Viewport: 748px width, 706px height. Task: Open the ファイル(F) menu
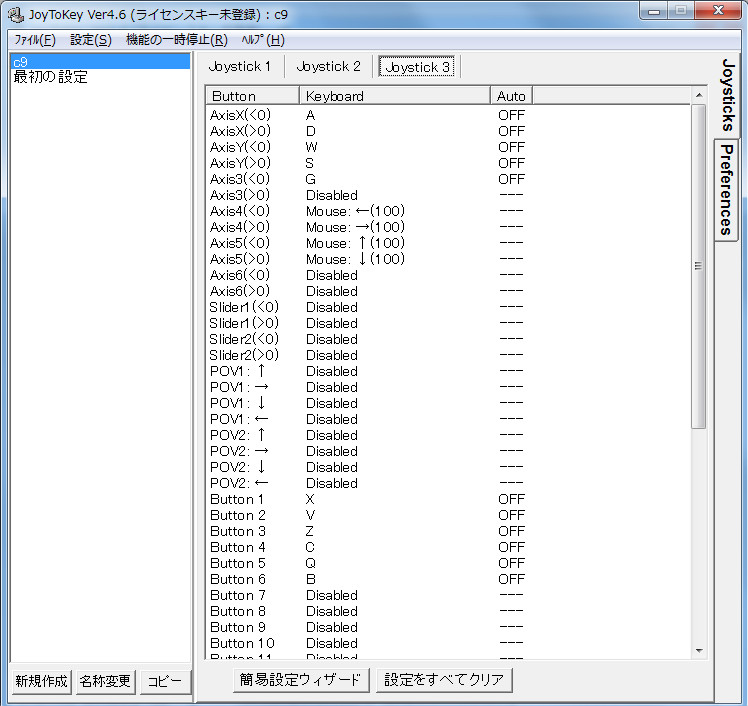tap(35, 40)
